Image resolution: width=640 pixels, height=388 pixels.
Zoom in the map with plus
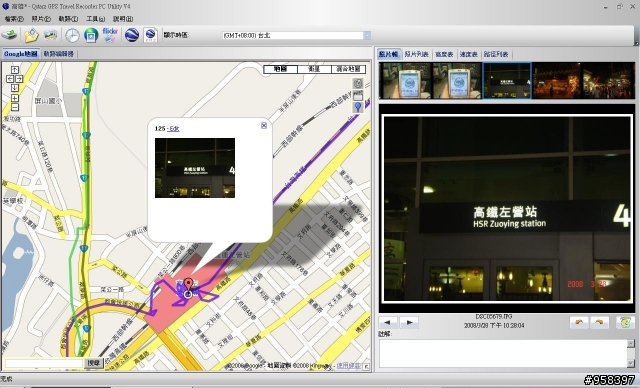(x=15, y=98)
